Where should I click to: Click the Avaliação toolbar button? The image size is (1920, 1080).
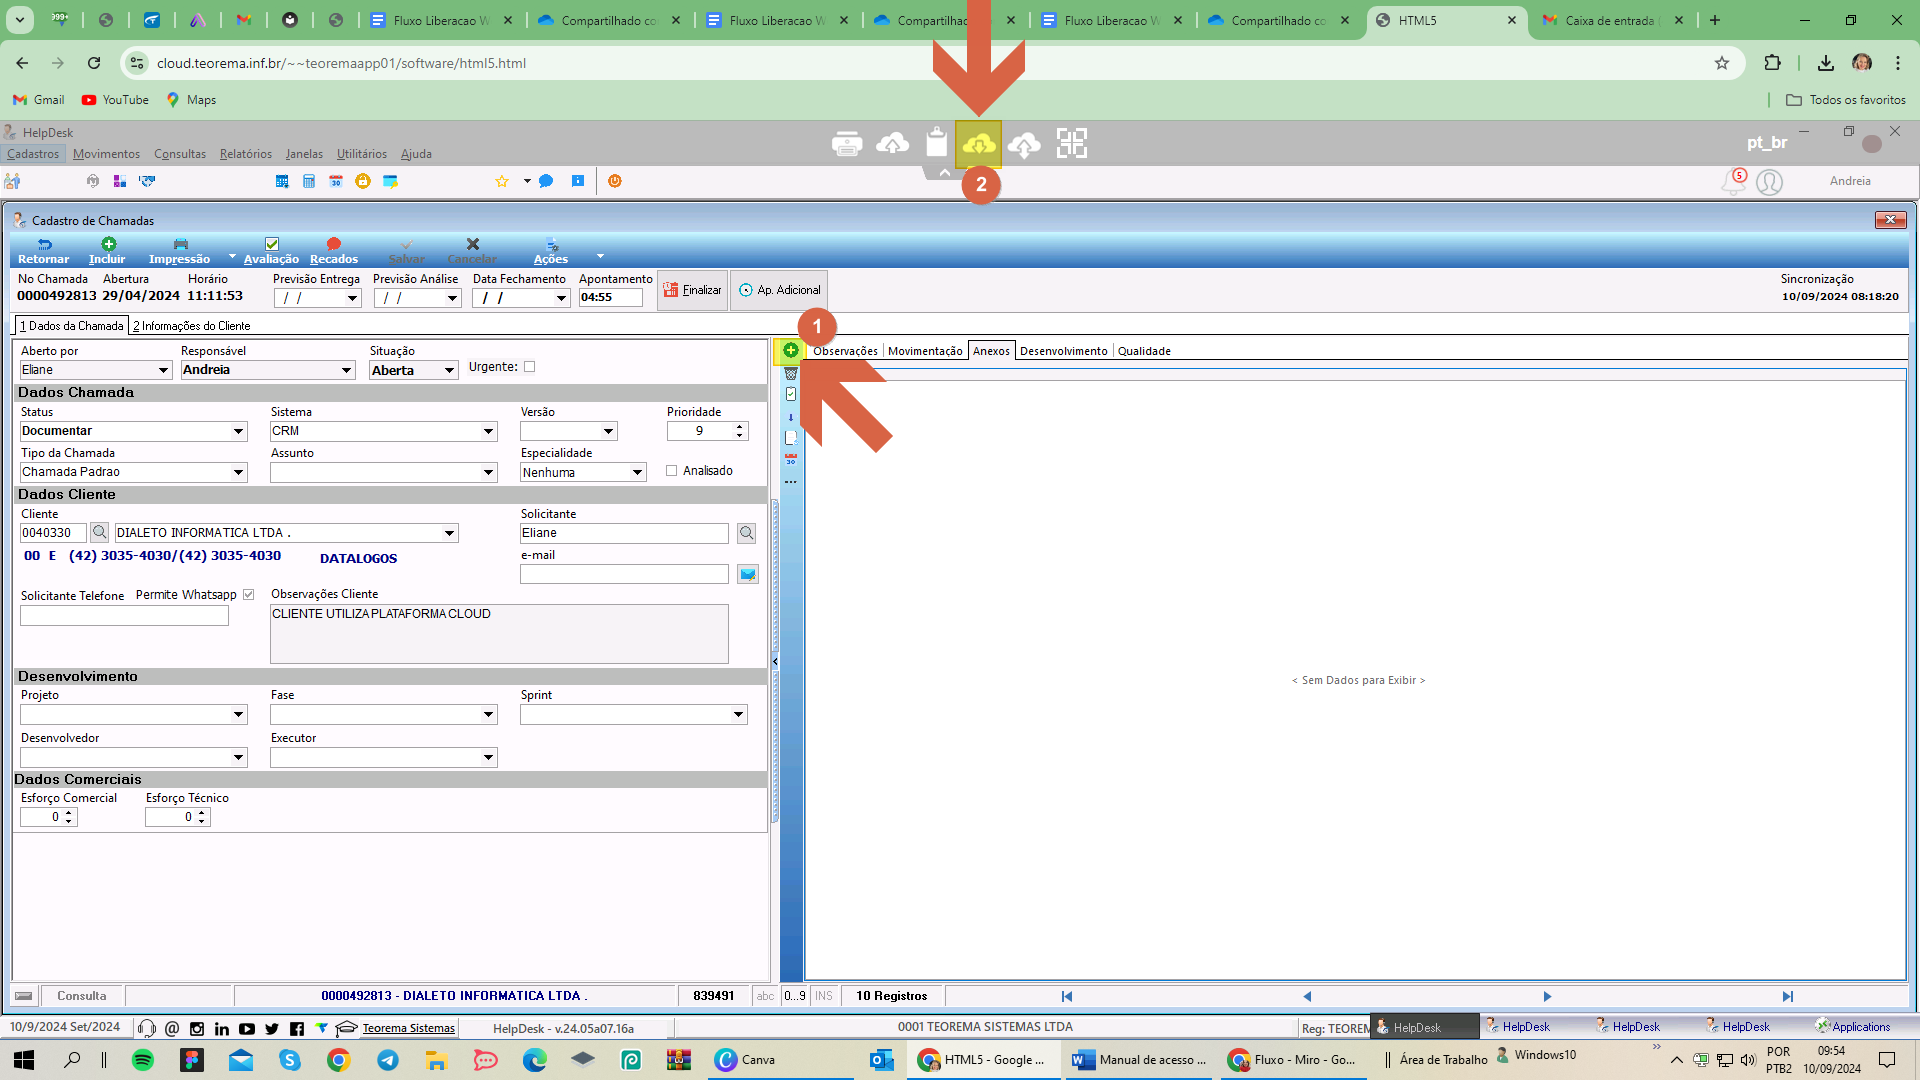(x=271, y=251)
